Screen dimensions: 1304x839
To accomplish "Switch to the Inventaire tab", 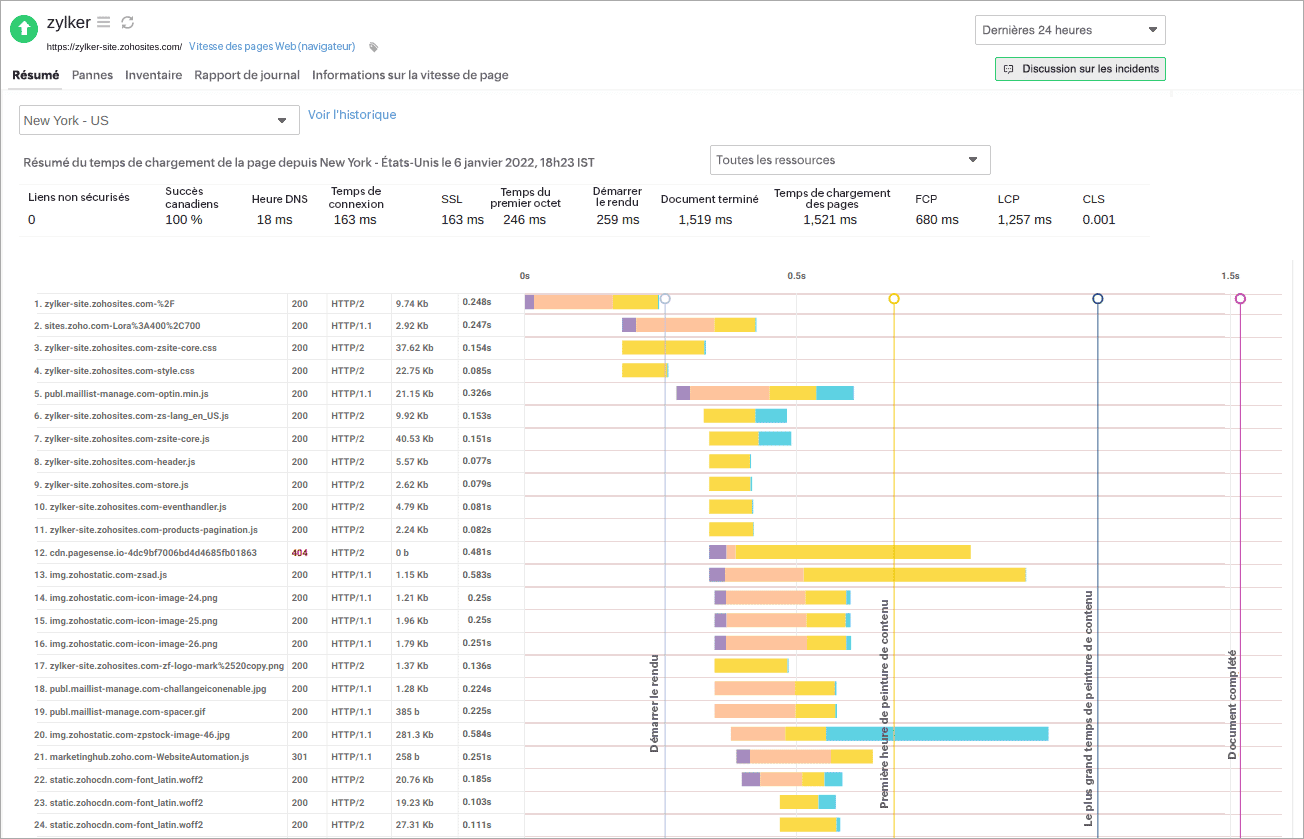I will pyautogui.click(x=153, y=75).
